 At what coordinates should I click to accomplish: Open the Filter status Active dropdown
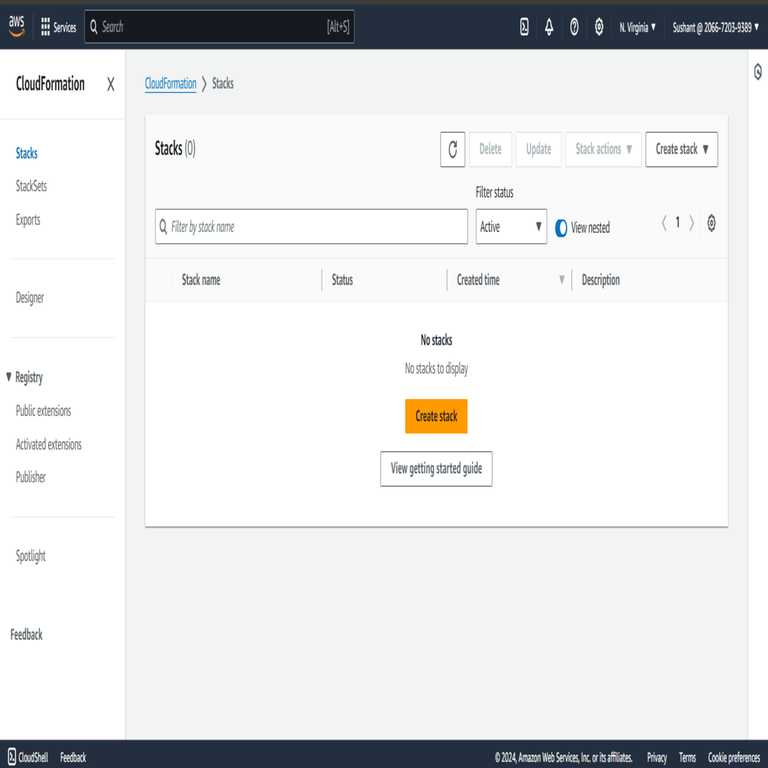tap(511, 227)
